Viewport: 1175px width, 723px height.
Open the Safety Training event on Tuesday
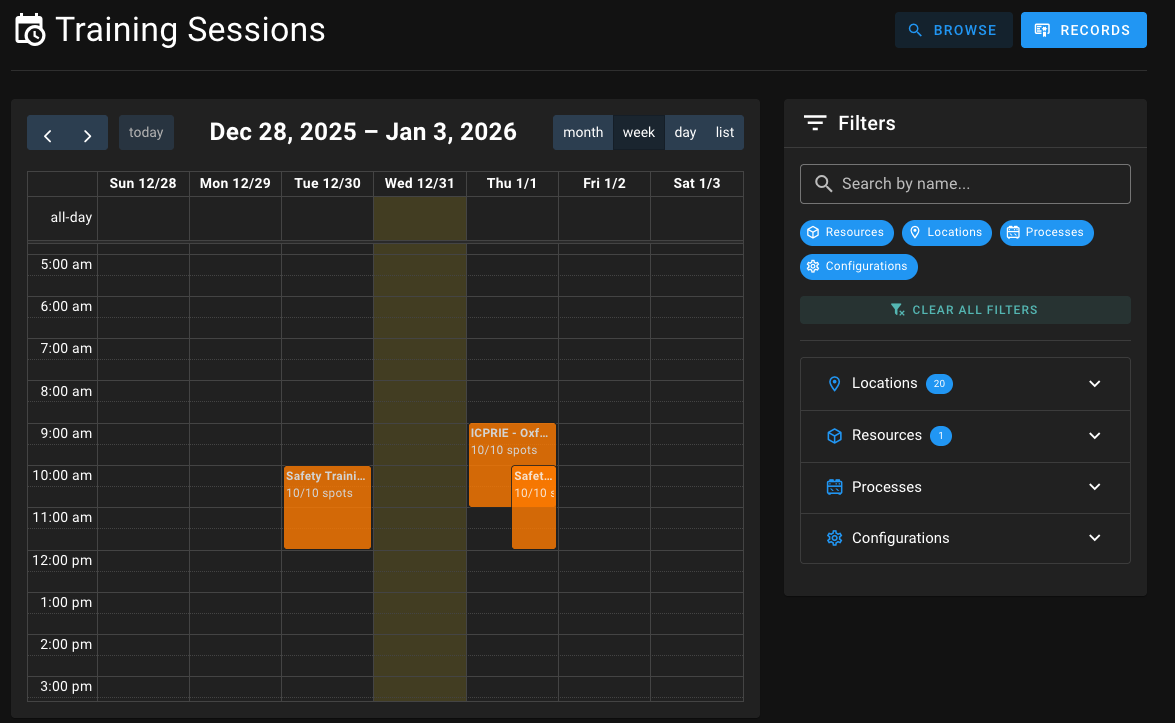pos(327,505)
